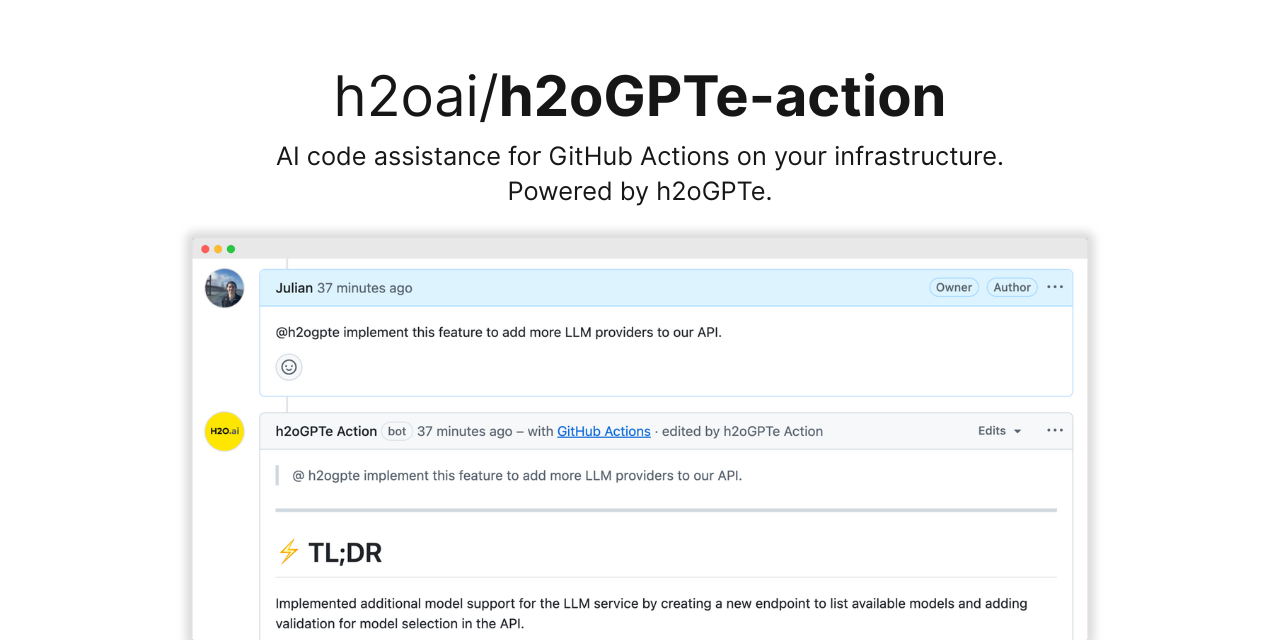Click the Owner badge
This screenshot has height=640, width=1280.
pyautogui.click(x=953, y=287)
